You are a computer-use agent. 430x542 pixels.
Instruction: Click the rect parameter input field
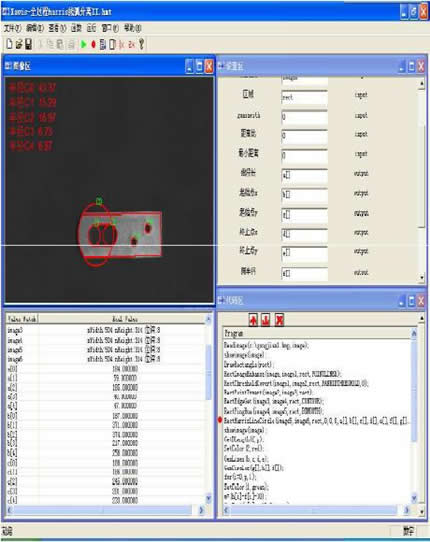tap(304, 97)
